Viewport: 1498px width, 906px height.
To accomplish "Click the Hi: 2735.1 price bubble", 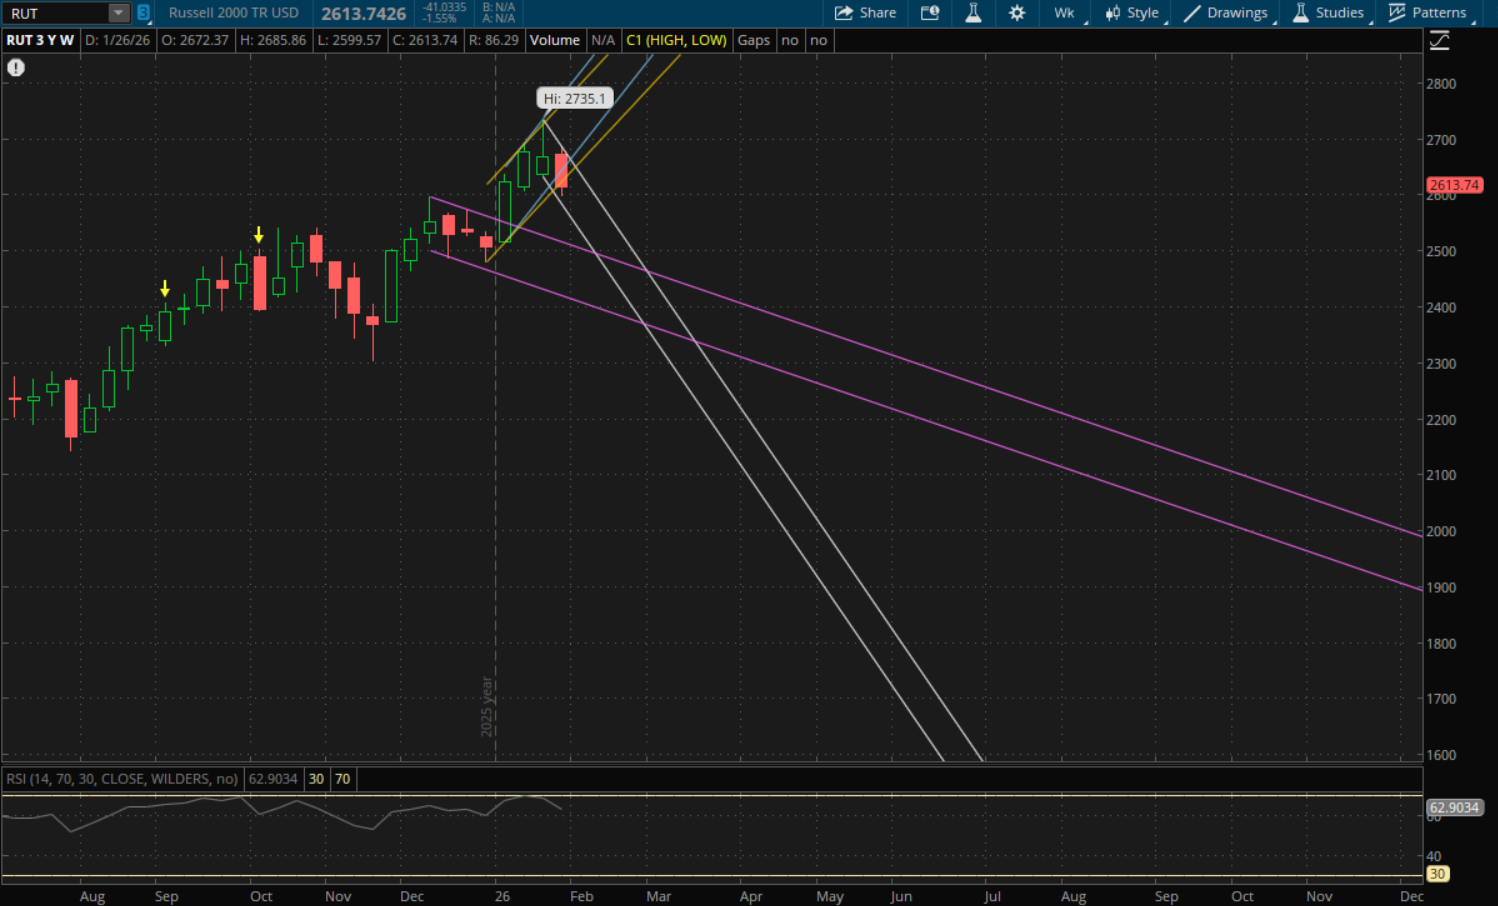I will (x=574, y=99).
